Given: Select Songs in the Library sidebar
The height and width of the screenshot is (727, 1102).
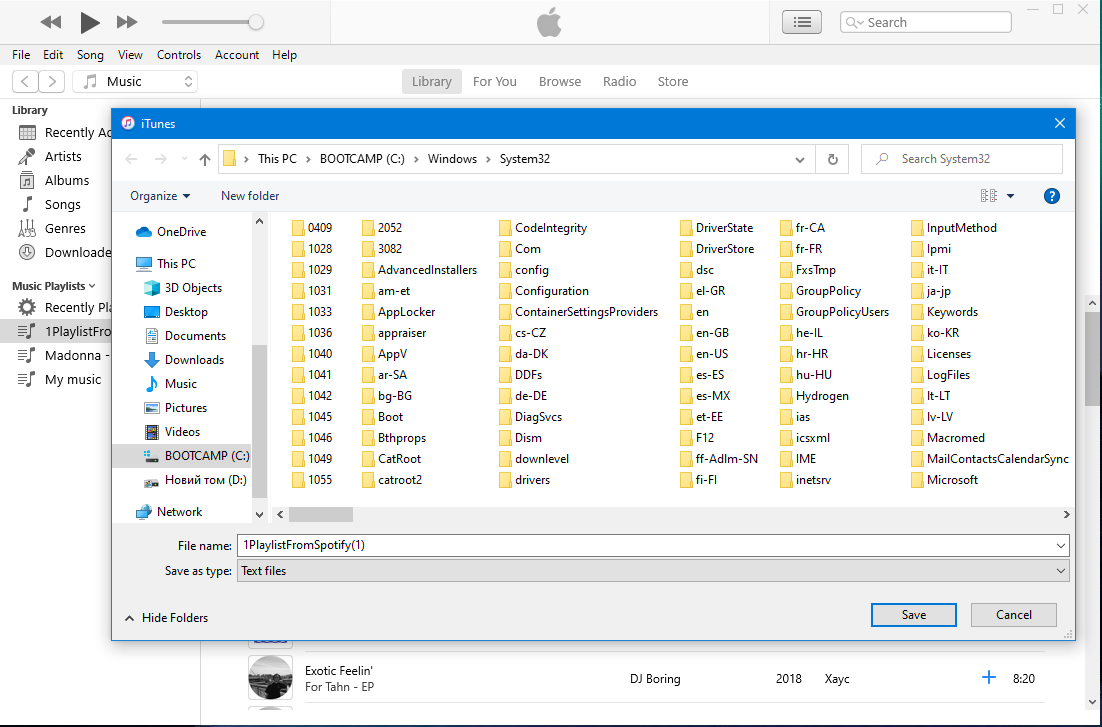Looking at the screenshot, I should pos(62,205).
